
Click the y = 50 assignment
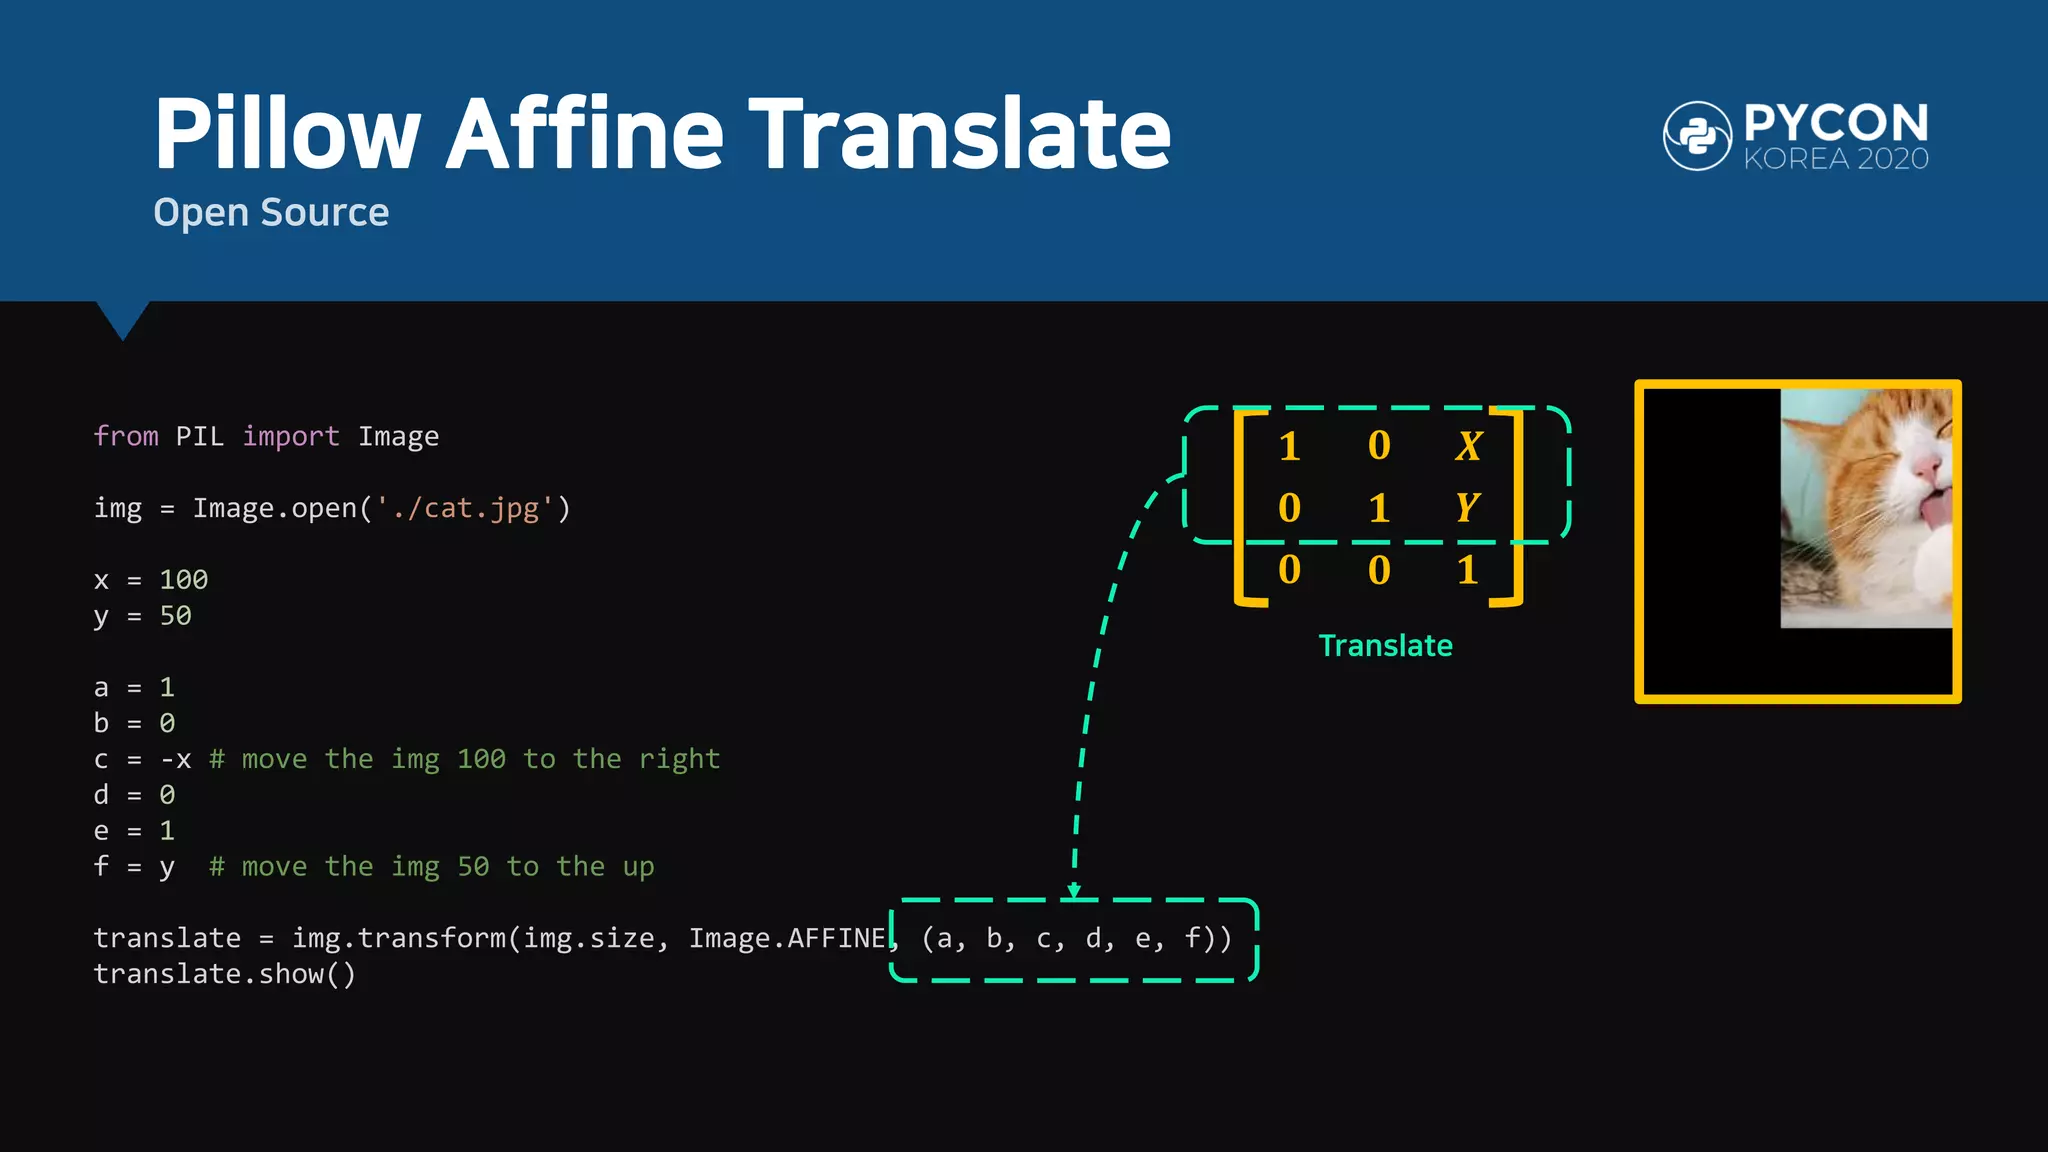tap(143, 616)
